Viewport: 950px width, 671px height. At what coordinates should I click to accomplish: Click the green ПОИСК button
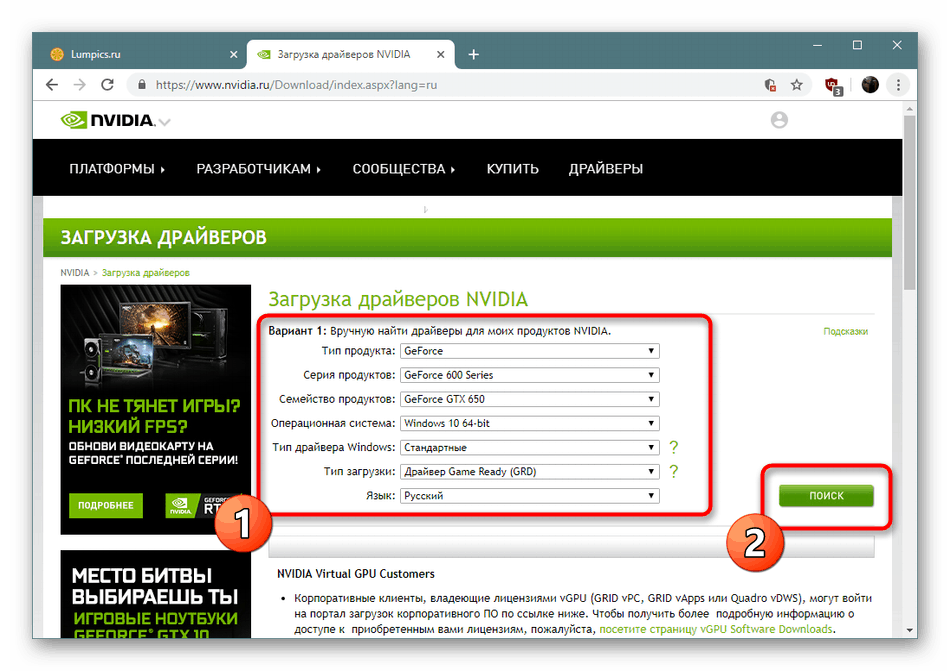(x=826, y=496)
